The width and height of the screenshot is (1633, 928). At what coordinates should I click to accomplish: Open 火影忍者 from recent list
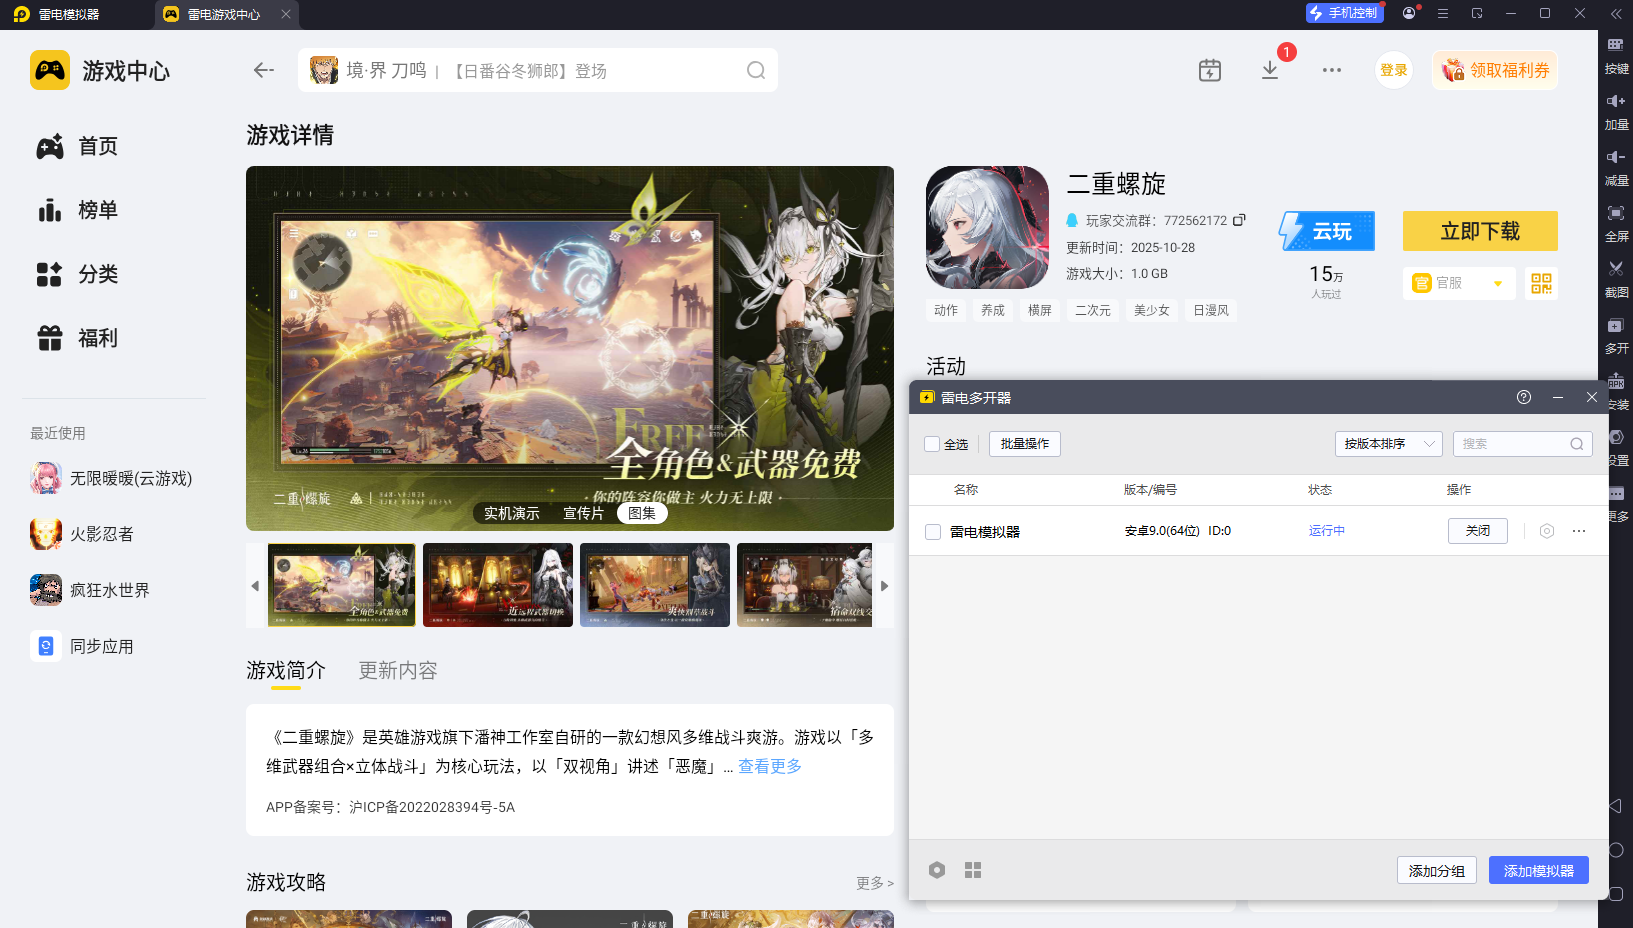point(82,535)
